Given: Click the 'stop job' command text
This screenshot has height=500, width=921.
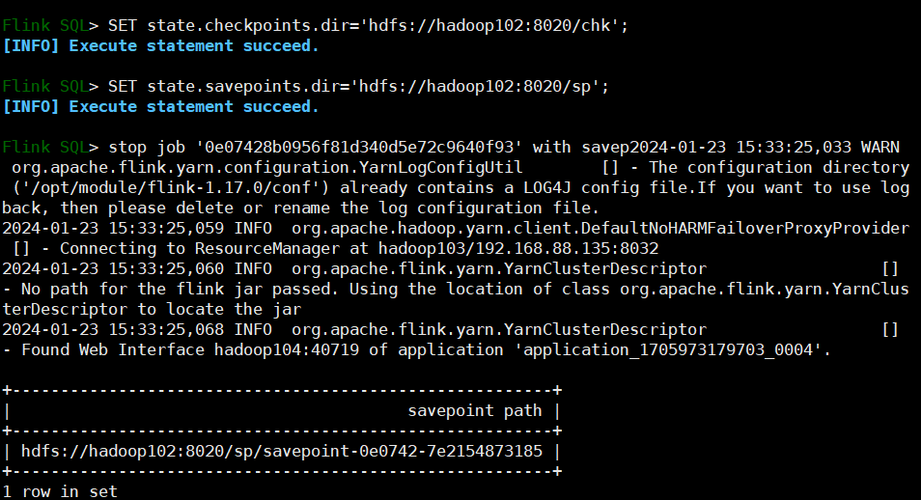Looking at the screenshot, I should pos(147,147).
